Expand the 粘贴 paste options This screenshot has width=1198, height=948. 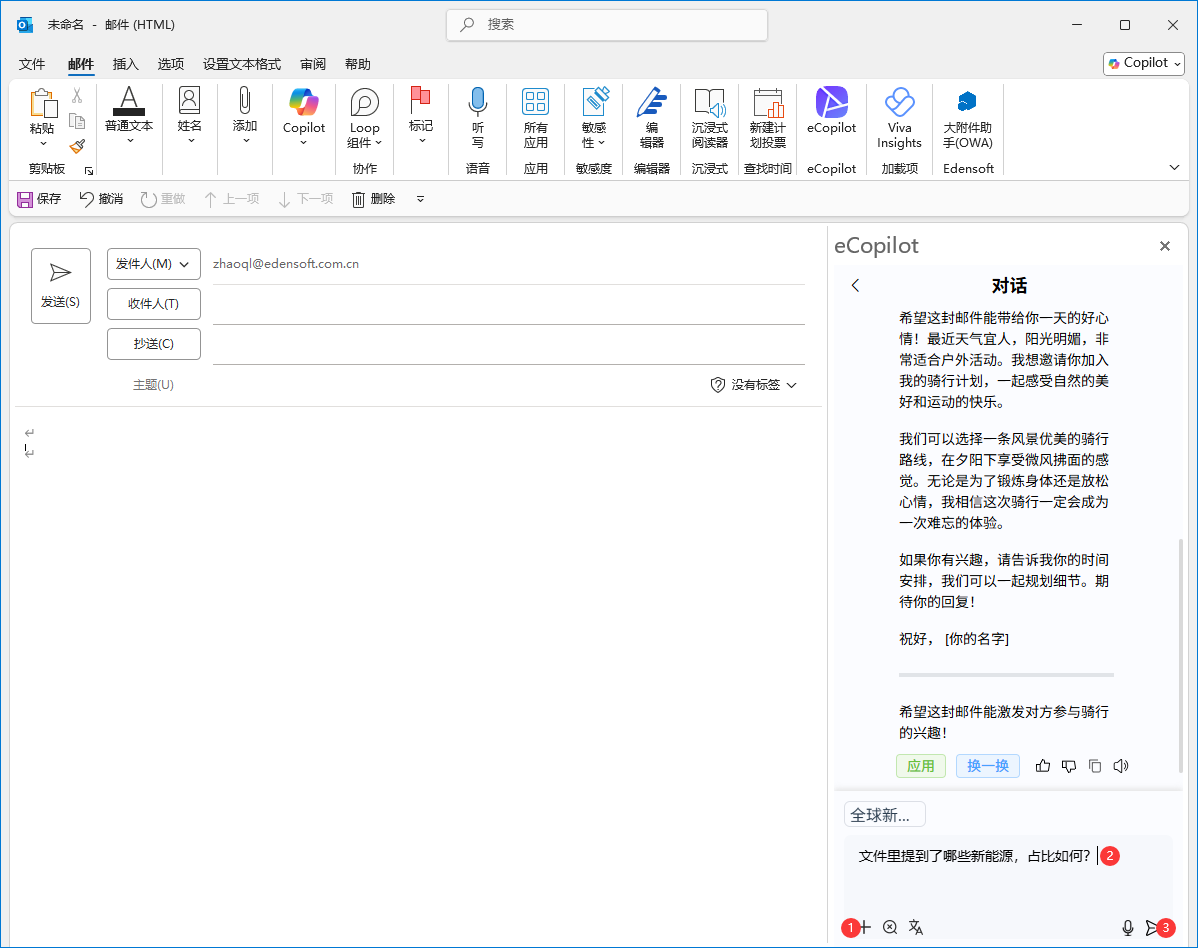coord(42,143)
